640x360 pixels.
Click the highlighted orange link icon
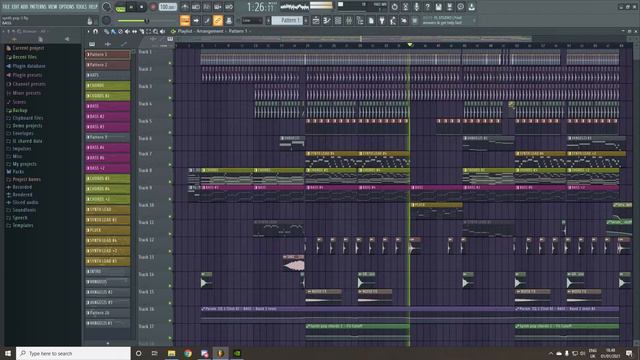[x=218, y=20]
